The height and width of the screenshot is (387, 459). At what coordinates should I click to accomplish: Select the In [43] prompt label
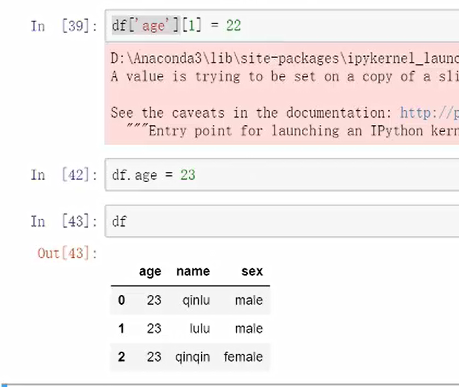click(x=64, y=221)
